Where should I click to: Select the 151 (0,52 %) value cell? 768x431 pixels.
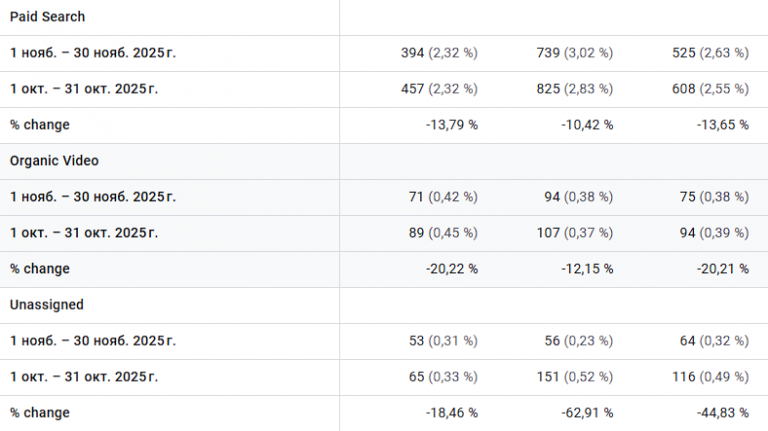pyautogui.click(x=575, y=377)
